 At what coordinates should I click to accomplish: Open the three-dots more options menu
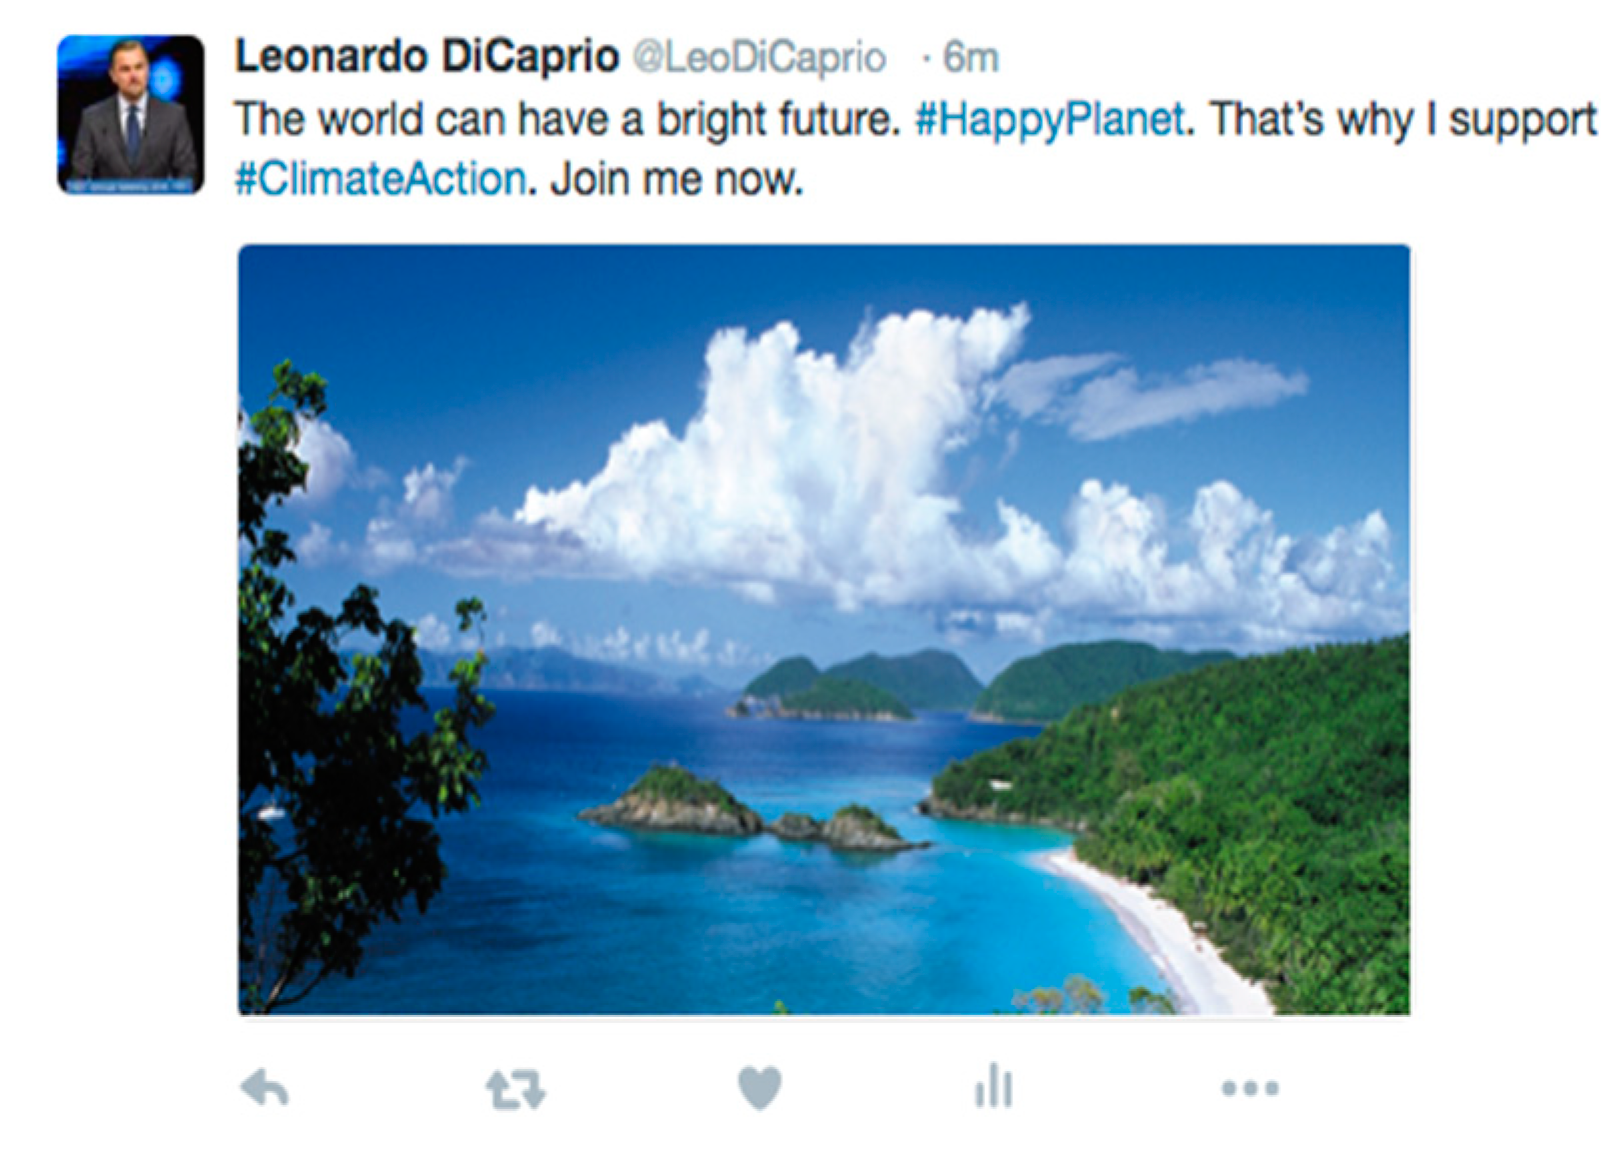tap(1250, 1088)
